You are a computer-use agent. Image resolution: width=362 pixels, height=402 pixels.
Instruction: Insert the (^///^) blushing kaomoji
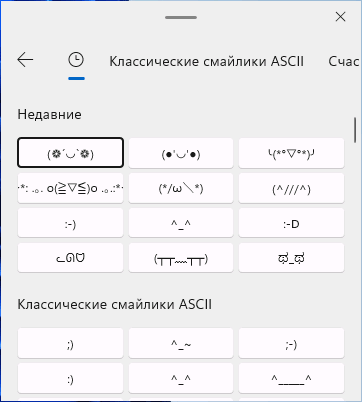point(291,188)
